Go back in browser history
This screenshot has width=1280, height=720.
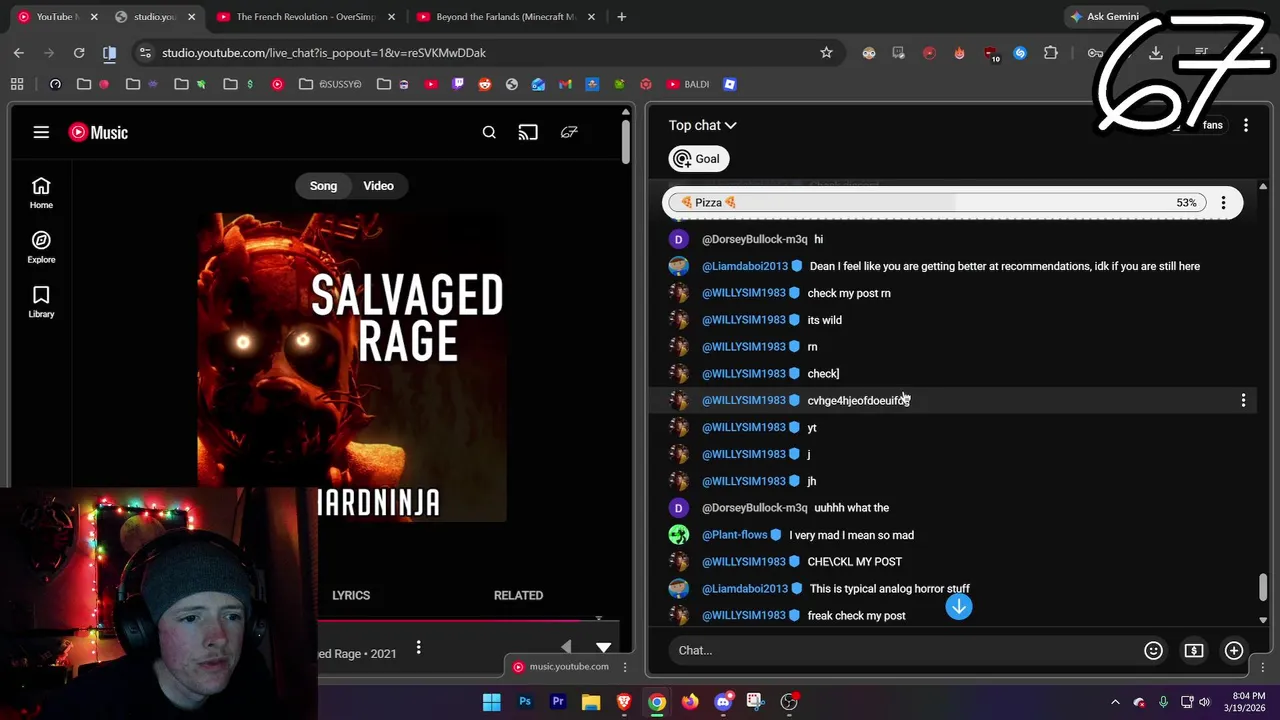pyautogui.click(x=19, y=53)
